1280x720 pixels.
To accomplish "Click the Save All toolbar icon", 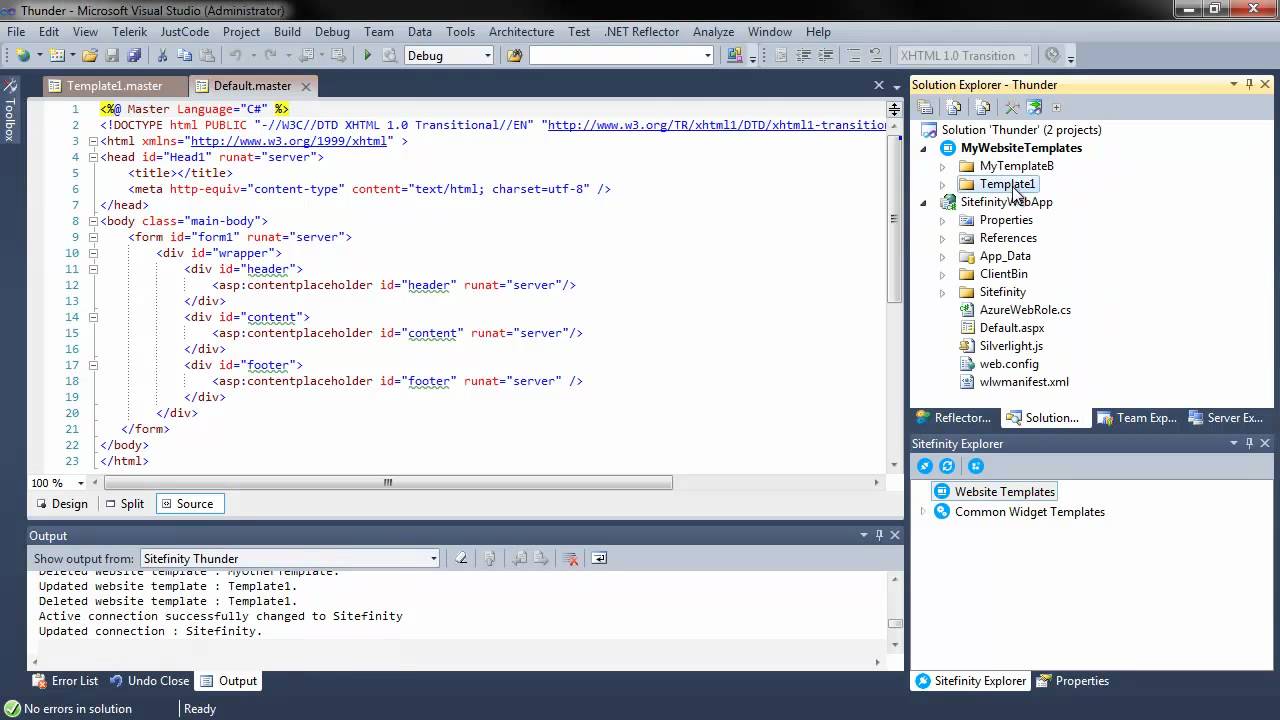I will (x=134, y=56).
